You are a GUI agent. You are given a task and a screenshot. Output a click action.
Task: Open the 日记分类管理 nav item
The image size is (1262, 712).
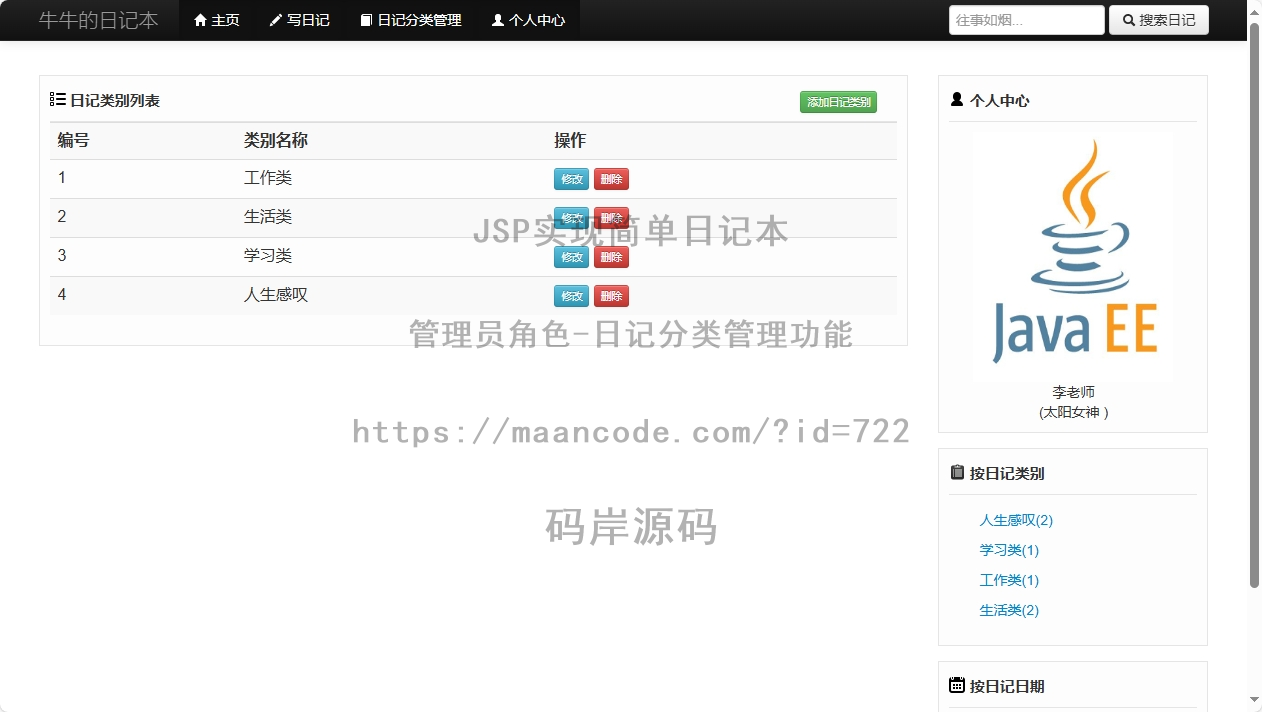pos(411,20)
